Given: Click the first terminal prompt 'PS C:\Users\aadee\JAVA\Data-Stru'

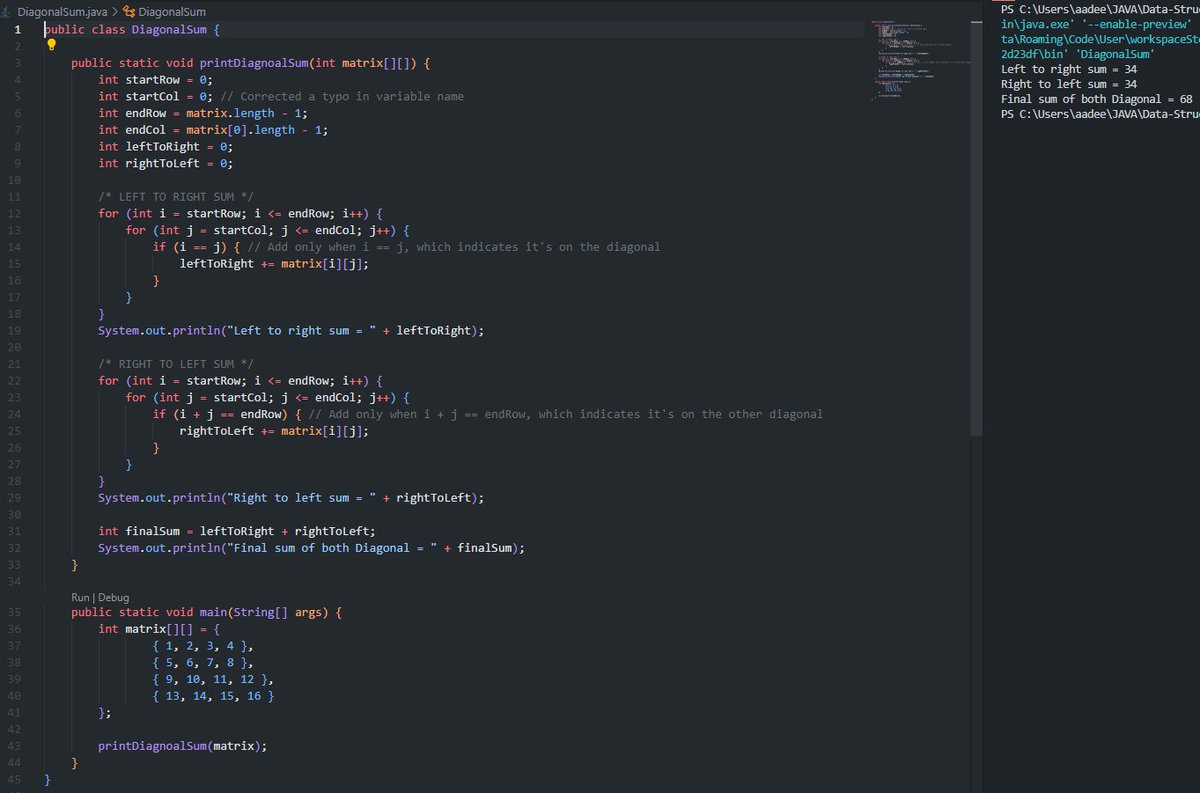Looking at the screenshot, I should click(1100, 9).
